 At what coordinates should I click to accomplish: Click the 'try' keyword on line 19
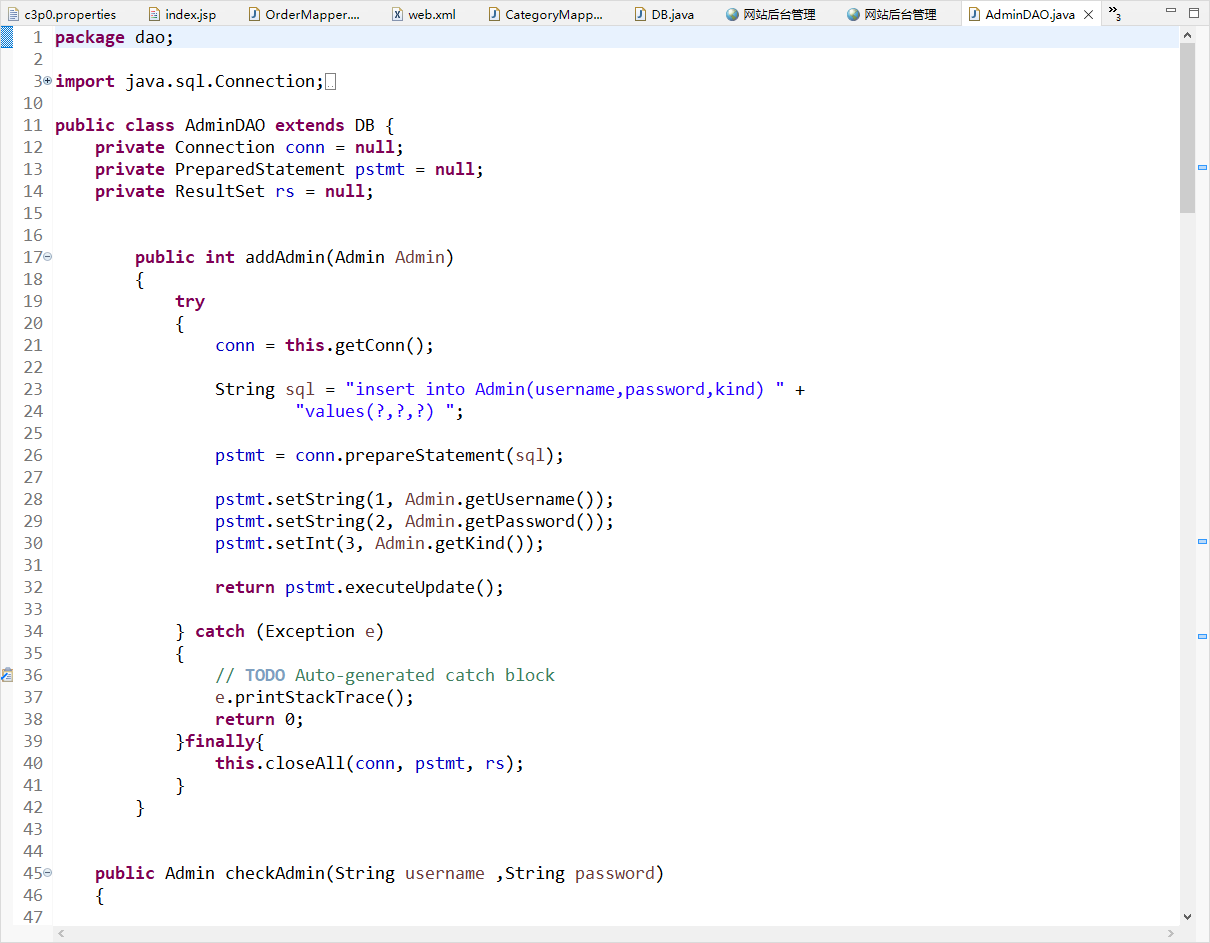[190, 301]
